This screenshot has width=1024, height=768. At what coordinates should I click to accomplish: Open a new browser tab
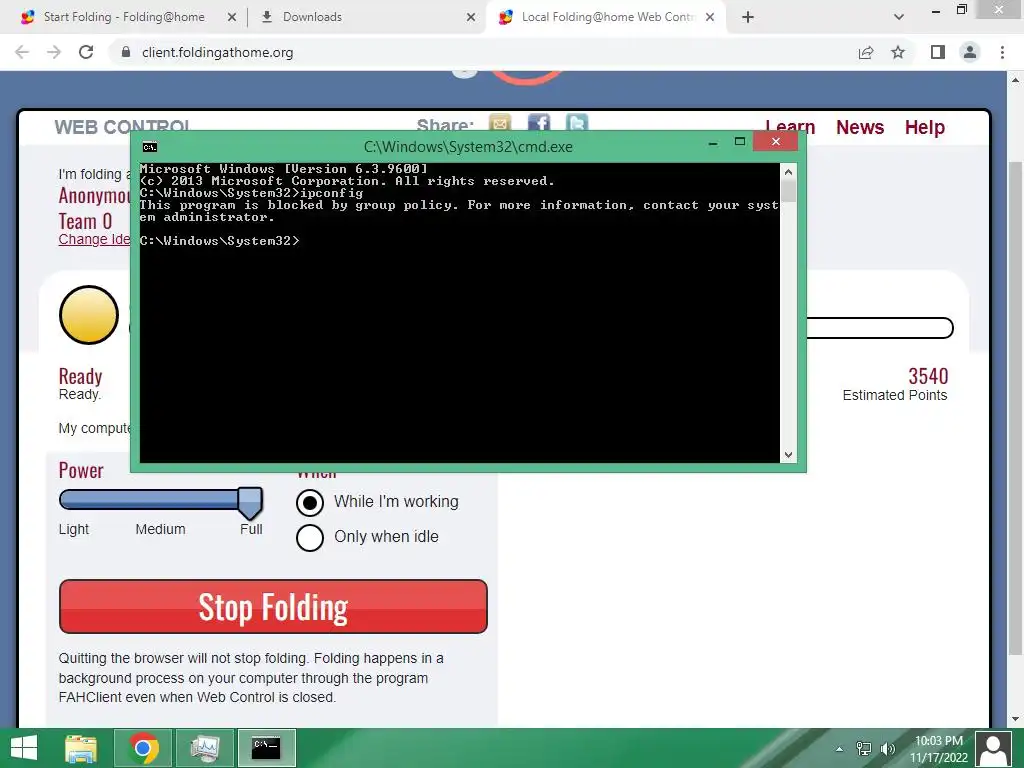point(748,17)
